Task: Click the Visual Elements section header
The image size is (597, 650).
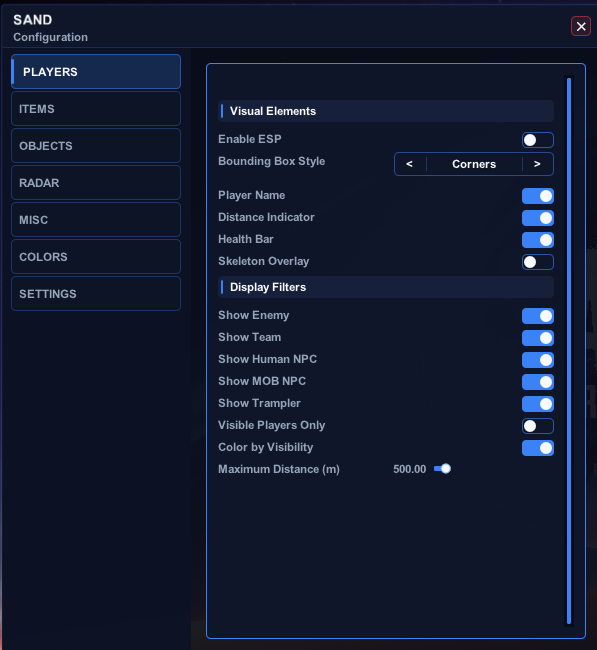Action: point(386,111)
